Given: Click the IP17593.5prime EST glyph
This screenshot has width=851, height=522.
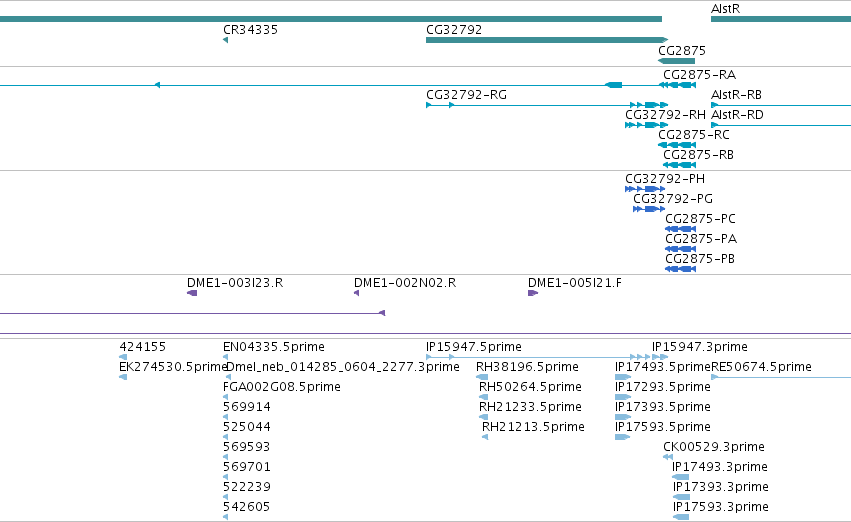Looking at the screenshot, I should tap(623, 437).
